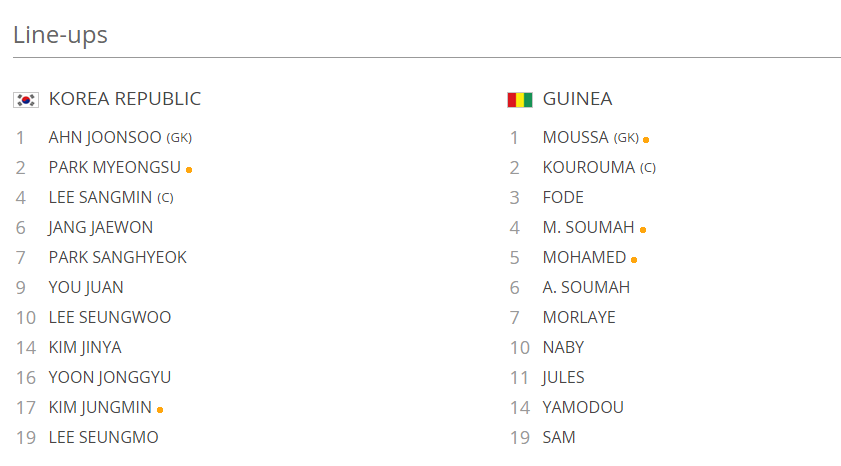Click the yellow dot beside Park Myeongsu

189,169
